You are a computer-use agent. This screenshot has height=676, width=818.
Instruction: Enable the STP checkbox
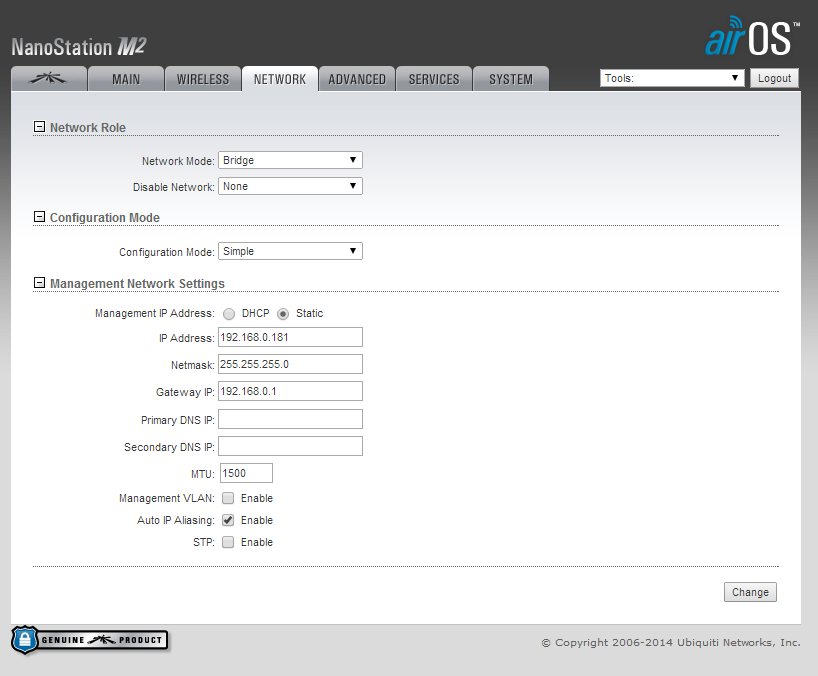tap(228, 542)
